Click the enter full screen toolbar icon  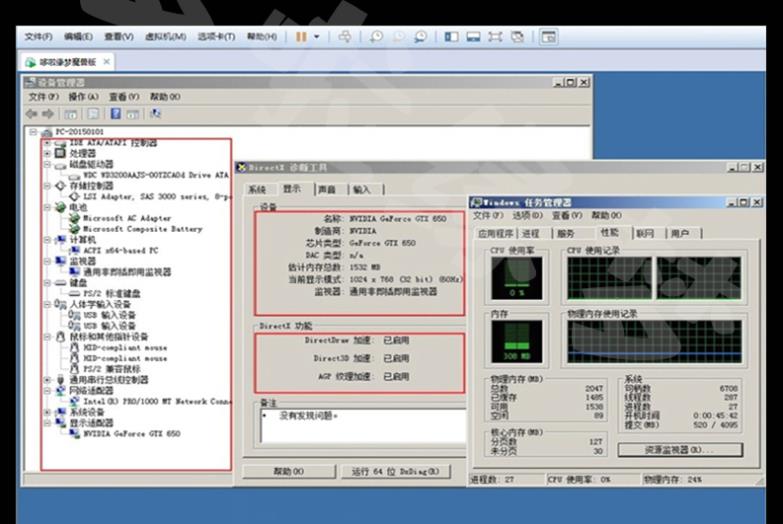pos(495,37)
